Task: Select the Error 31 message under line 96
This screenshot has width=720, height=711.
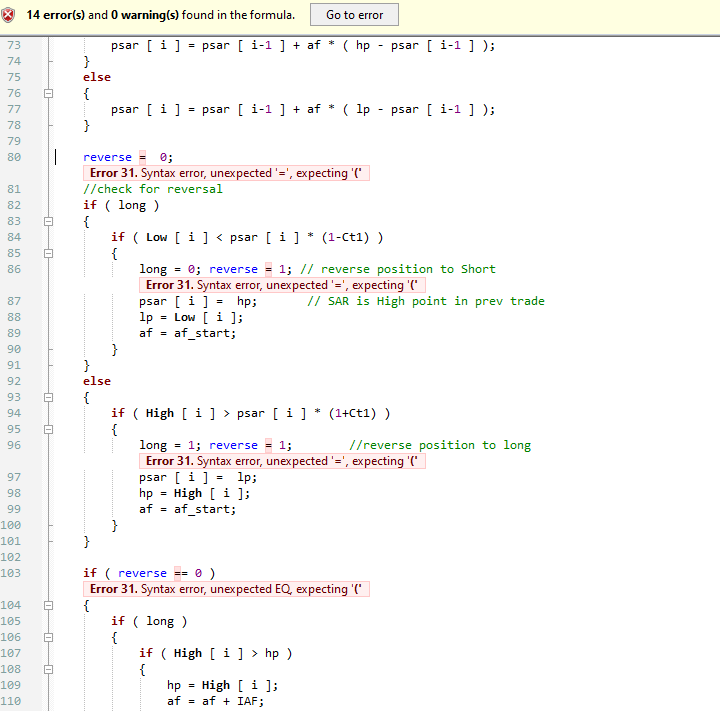Action: pos(283,461)
